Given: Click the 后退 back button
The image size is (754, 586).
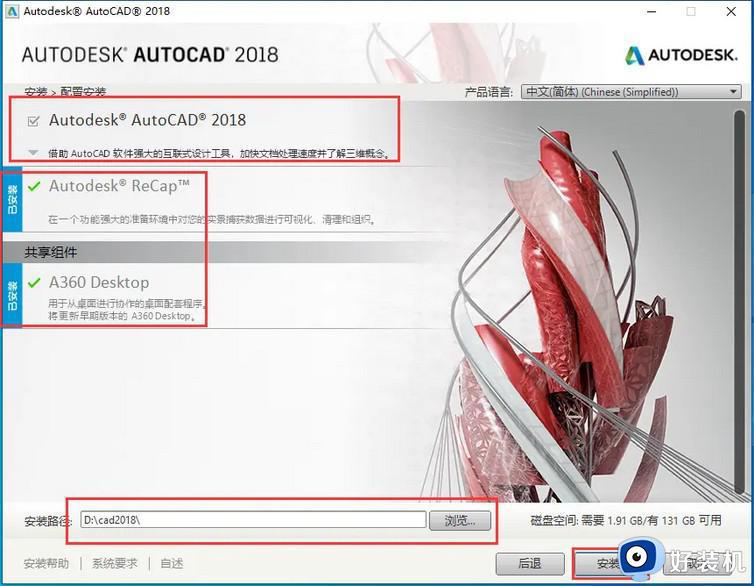Looking at the screenshot, I should tap(529, 563).
